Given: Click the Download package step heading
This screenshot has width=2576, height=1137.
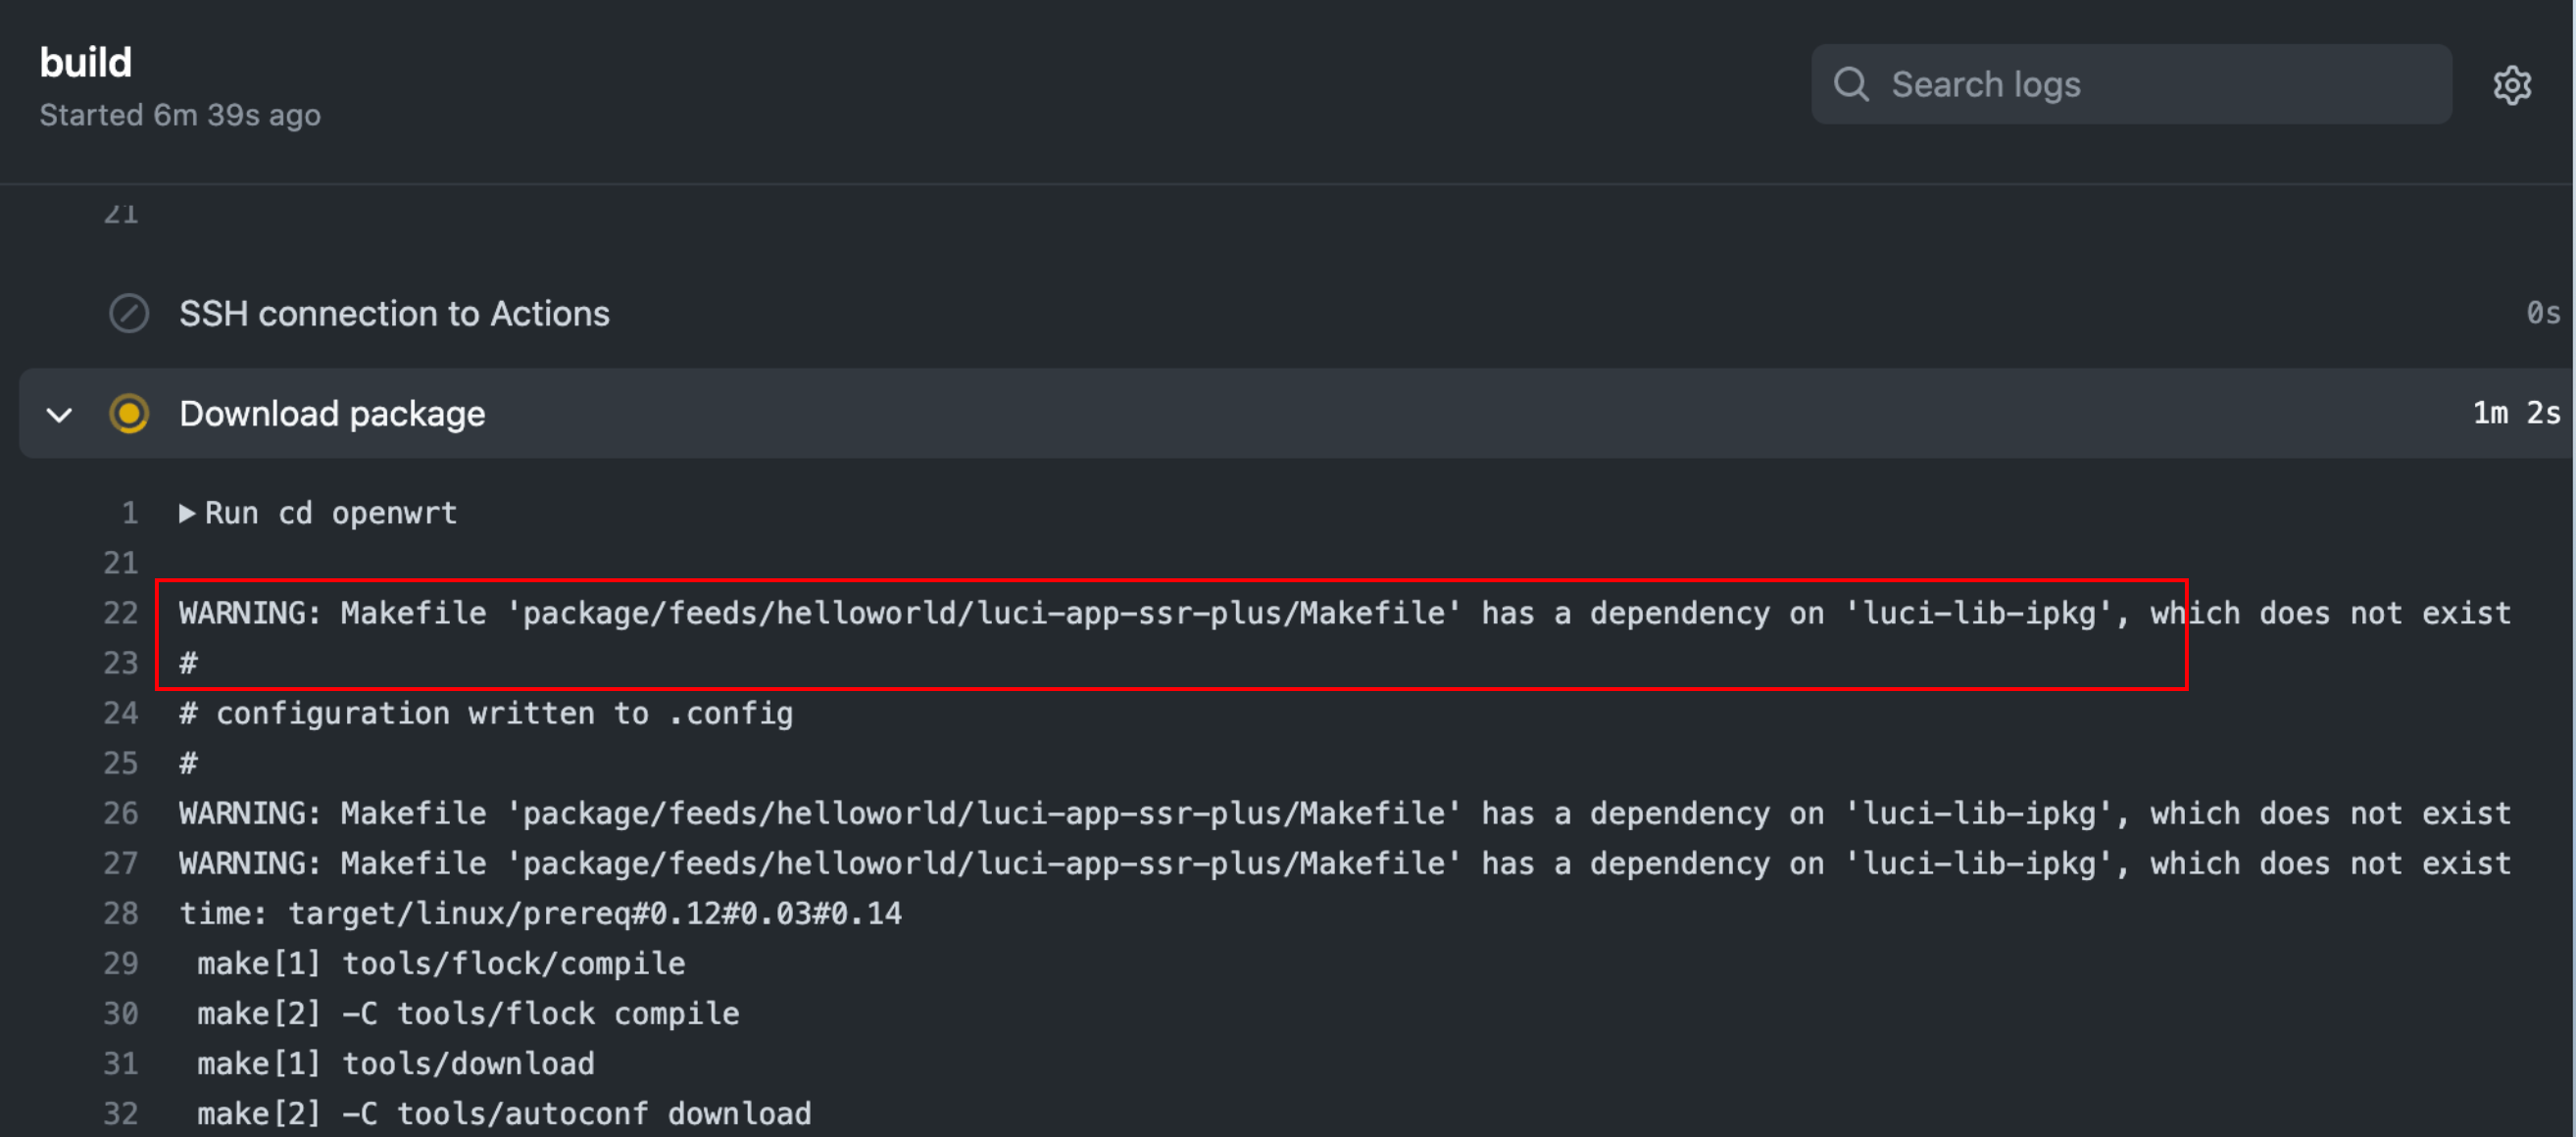Looking at the screenshot, I should click(332, 413).
